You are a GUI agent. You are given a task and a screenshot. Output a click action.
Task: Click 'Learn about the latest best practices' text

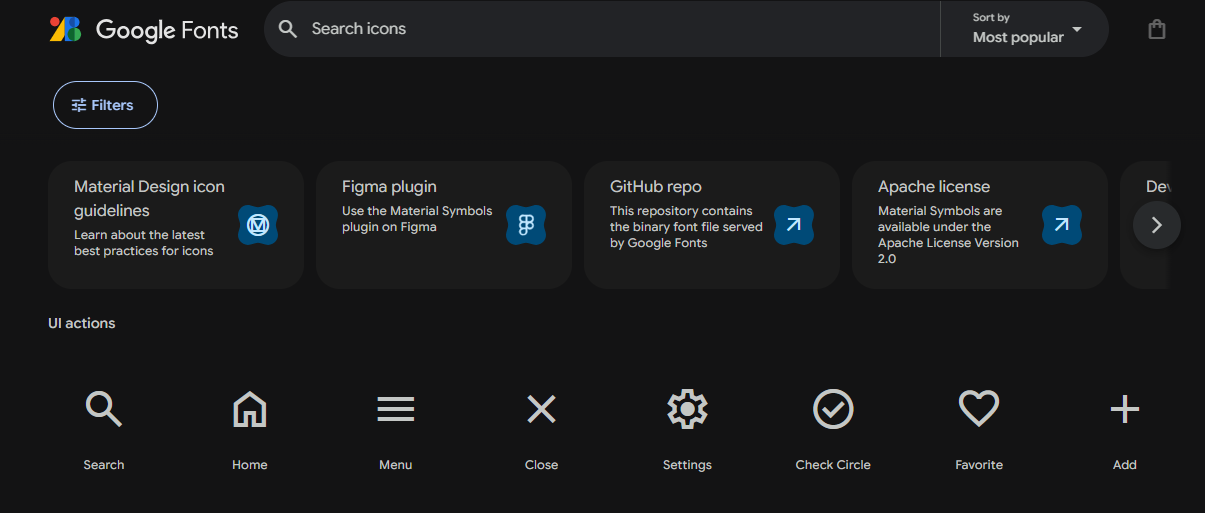click(x=144, y=243)
